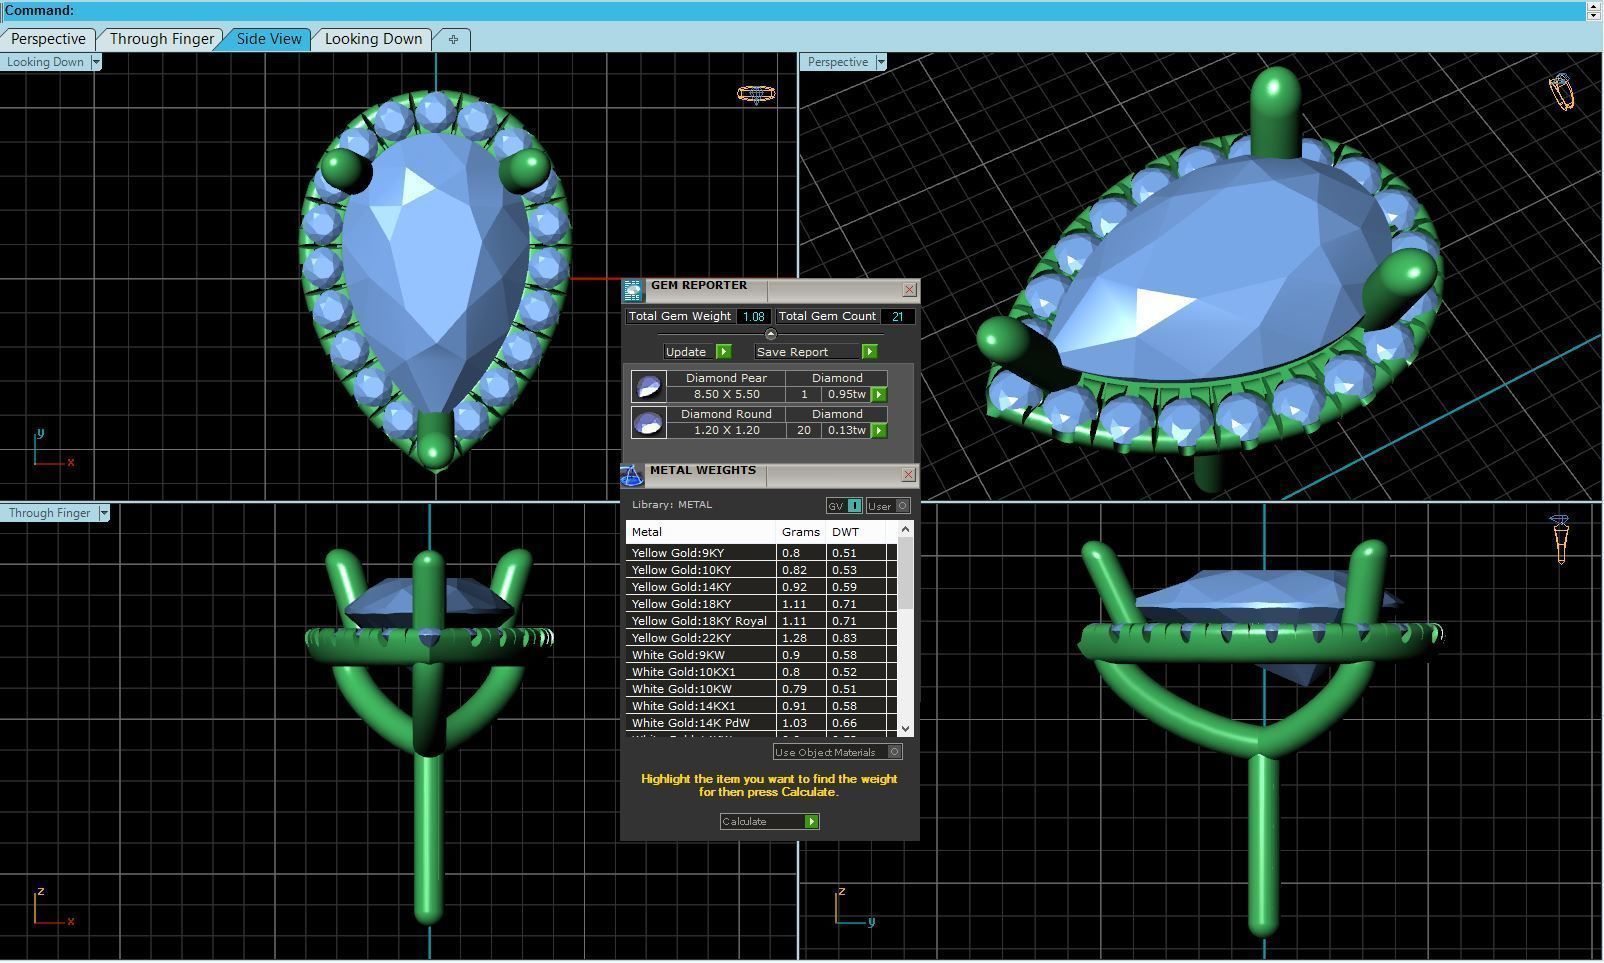
Task: Toggle the GV library option
Action: click(x=844, y=506)
